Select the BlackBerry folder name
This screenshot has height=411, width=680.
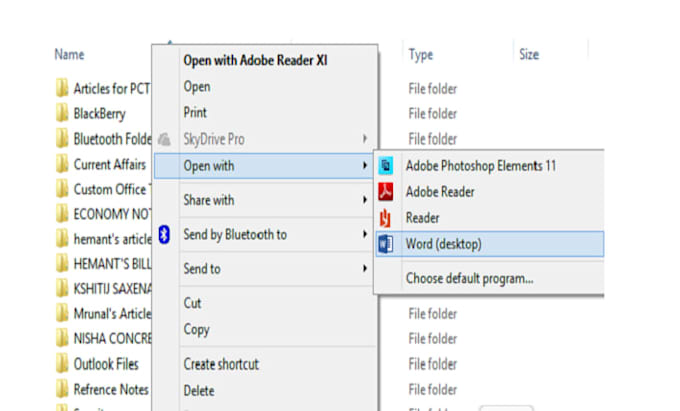(x=99, y=114)
